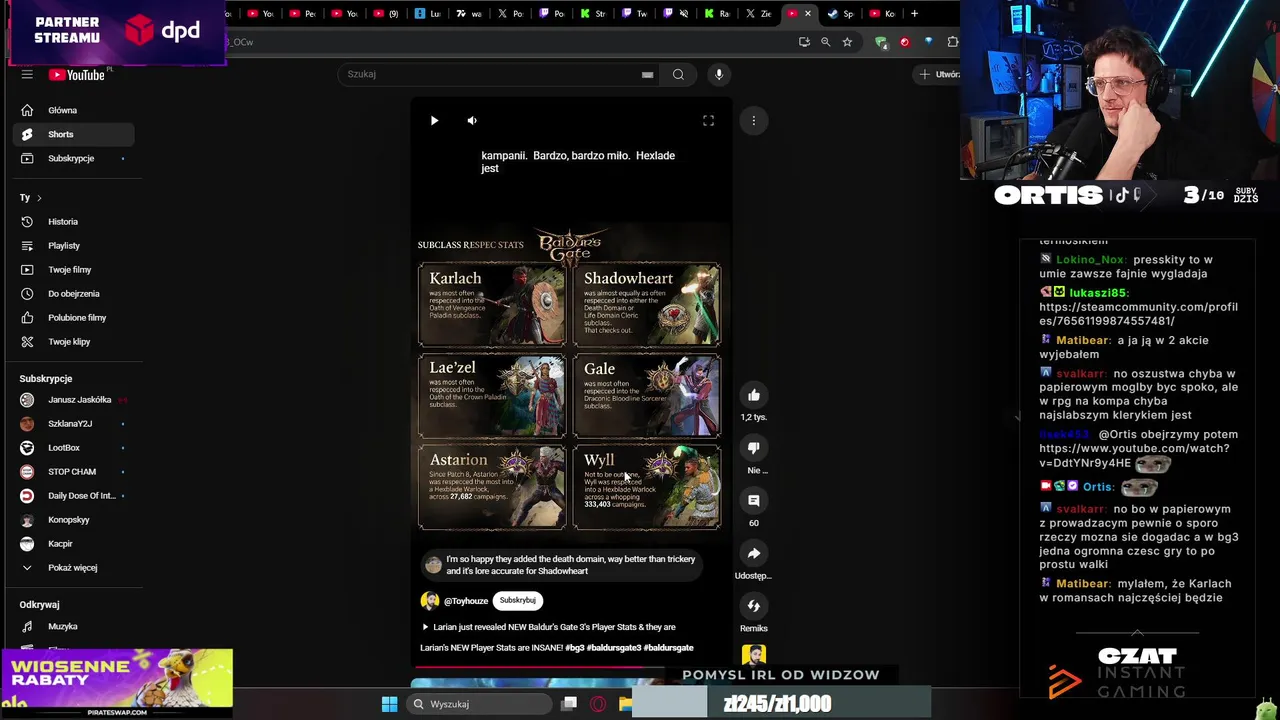Like the Short with thumbs up

click(x=754, y=395)
